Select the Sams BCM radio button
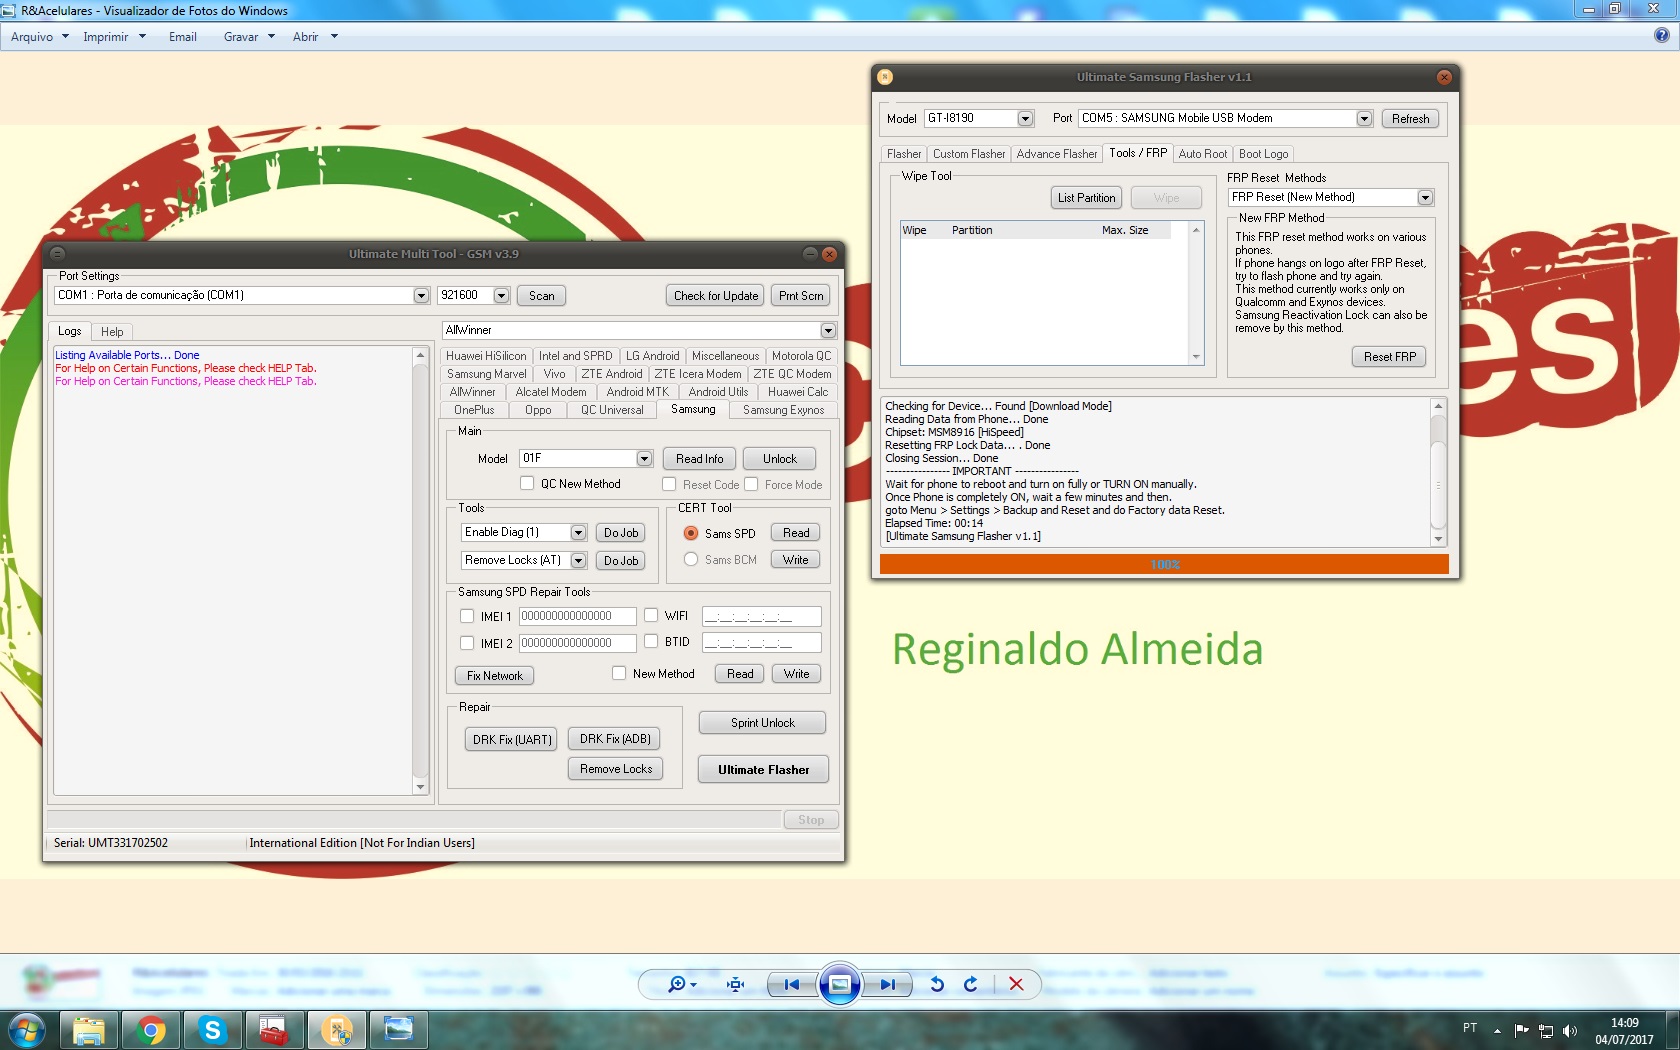This screenshot has height=1050, width=1680. pyautogui.click(x=691, y=560)
